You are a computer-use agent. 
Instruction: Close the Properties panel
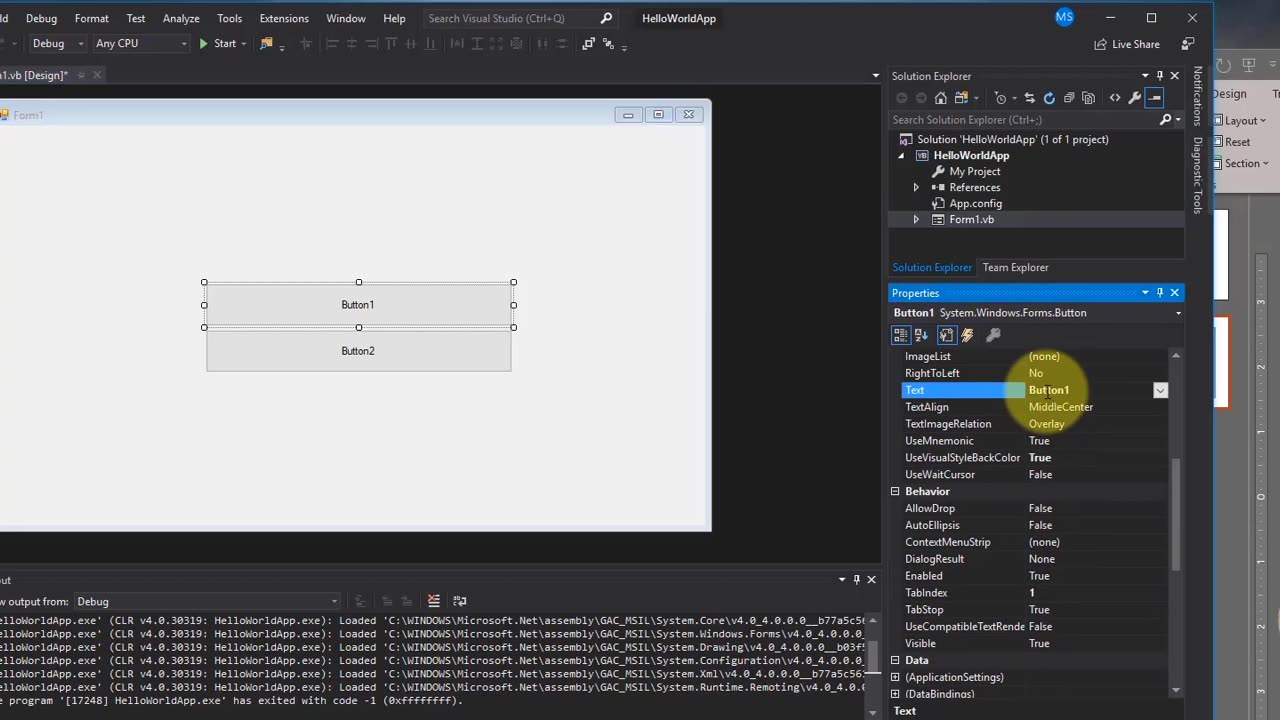(1175, 293)
